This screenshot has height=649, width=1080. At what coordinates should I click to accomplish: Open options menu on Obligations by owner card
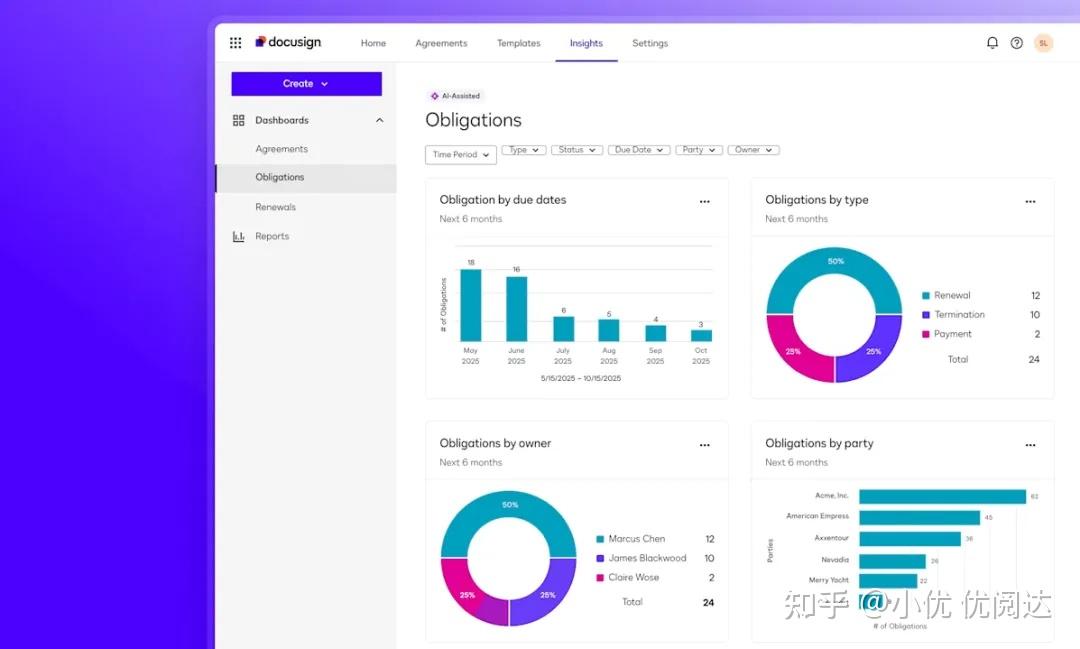tap(704, 444)
